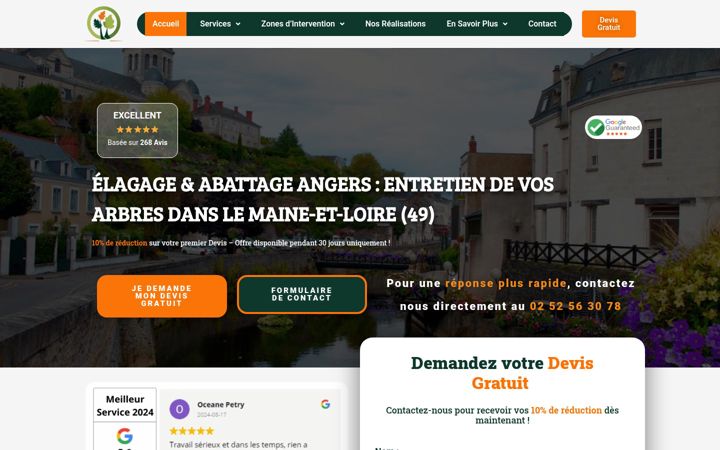The image size is (720, 450).
Task: Click the five-star rating in Excellent badge
Action: 137,129
